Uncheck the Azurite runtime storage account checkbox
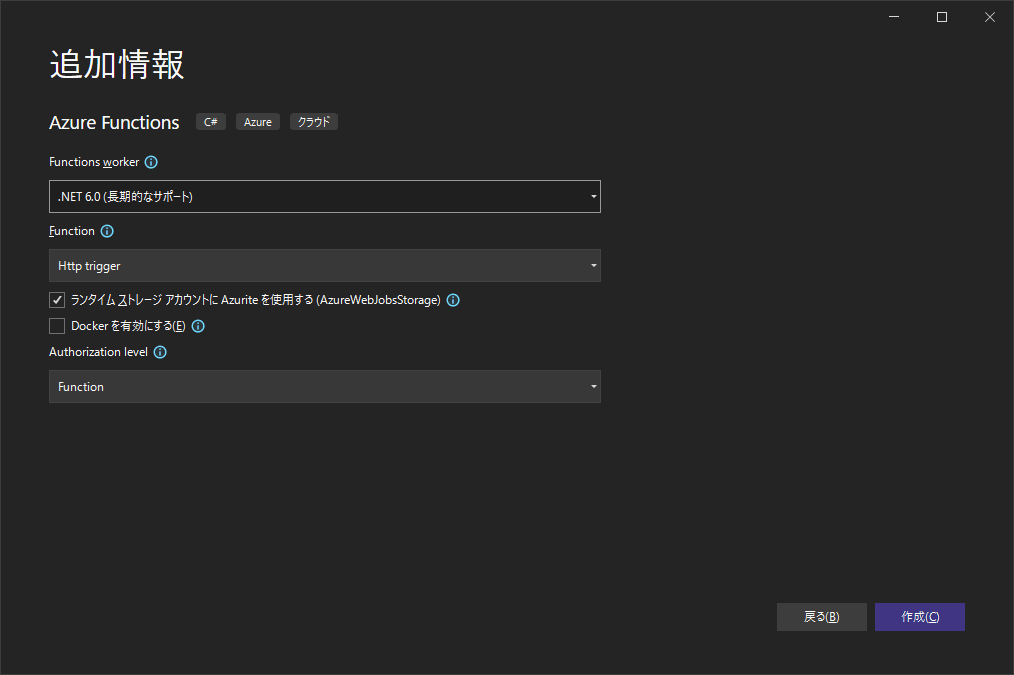Screen dimensions: 1014x675 point(57,300)
